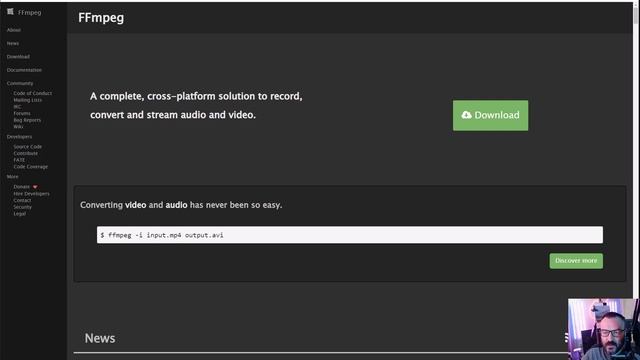Click the ffmpeg command example box

pyautogui.click(x=350, y=235)
